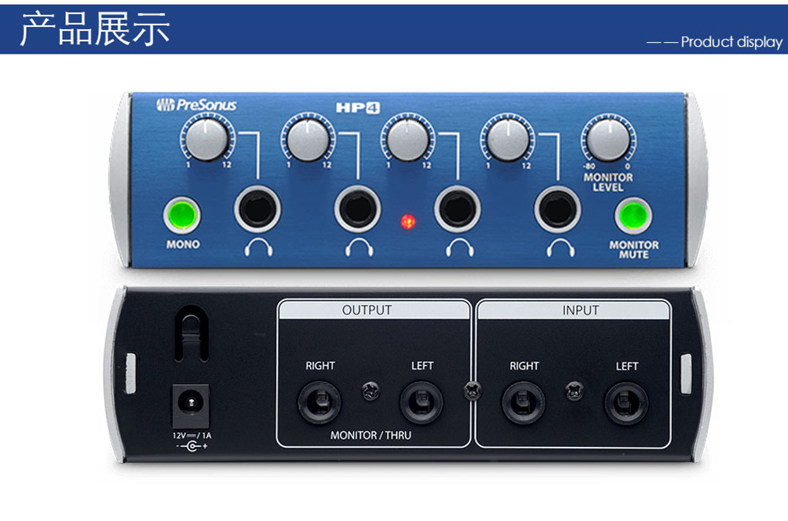Click the MONITOR LEVEL label text
Viewport: 788px width, 521px height.
pos(608,182)
